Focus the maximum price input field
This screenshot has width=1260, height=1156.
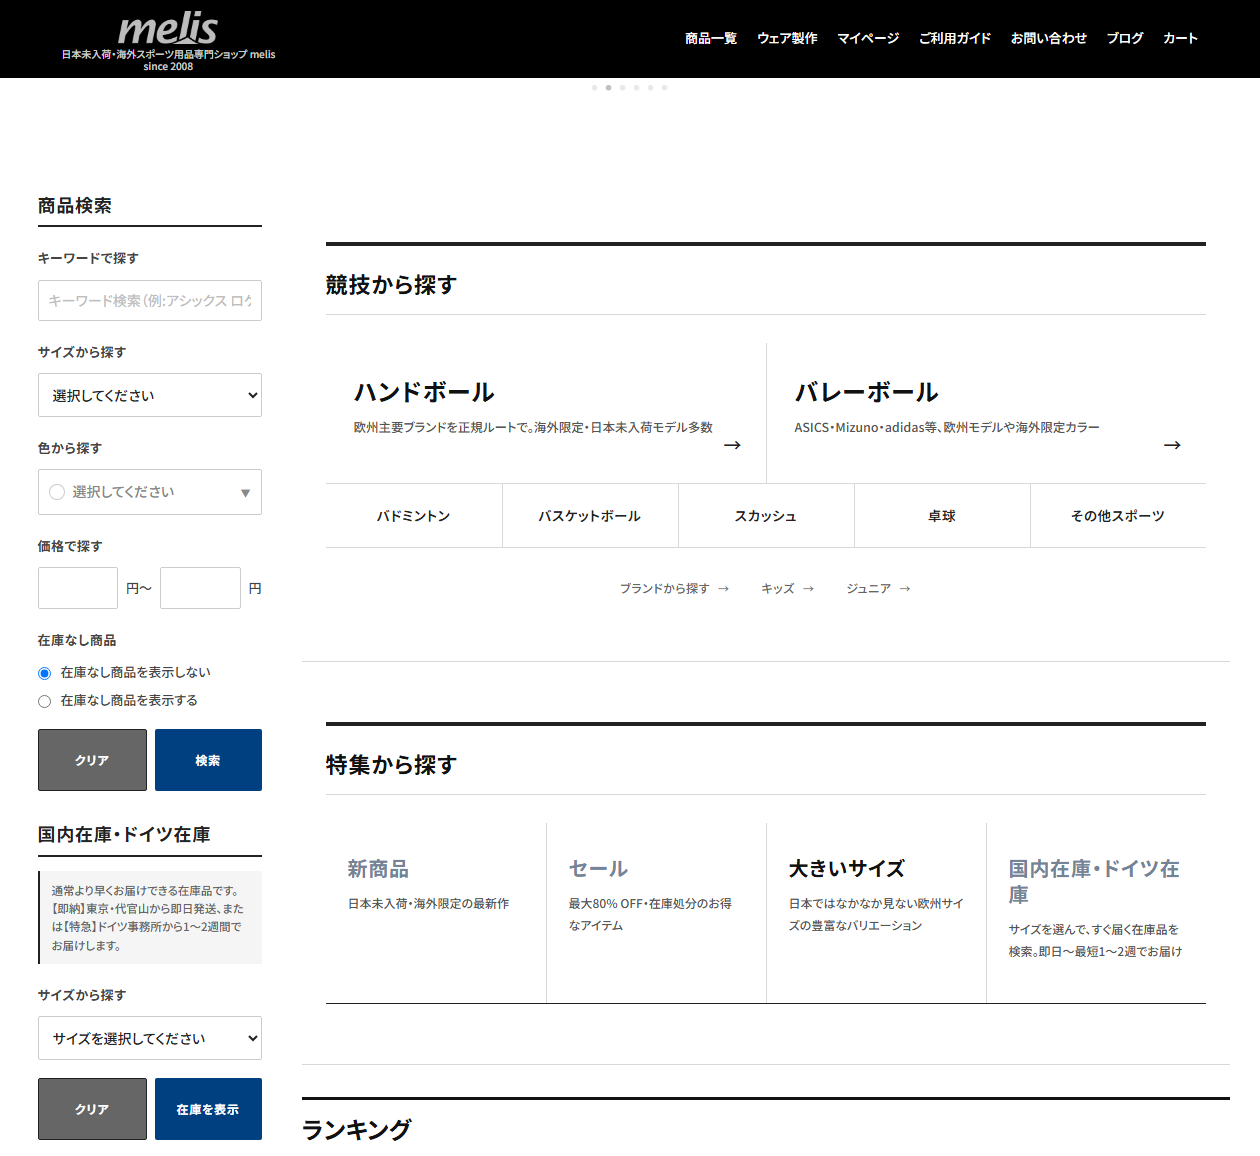[x=200, y=588]
